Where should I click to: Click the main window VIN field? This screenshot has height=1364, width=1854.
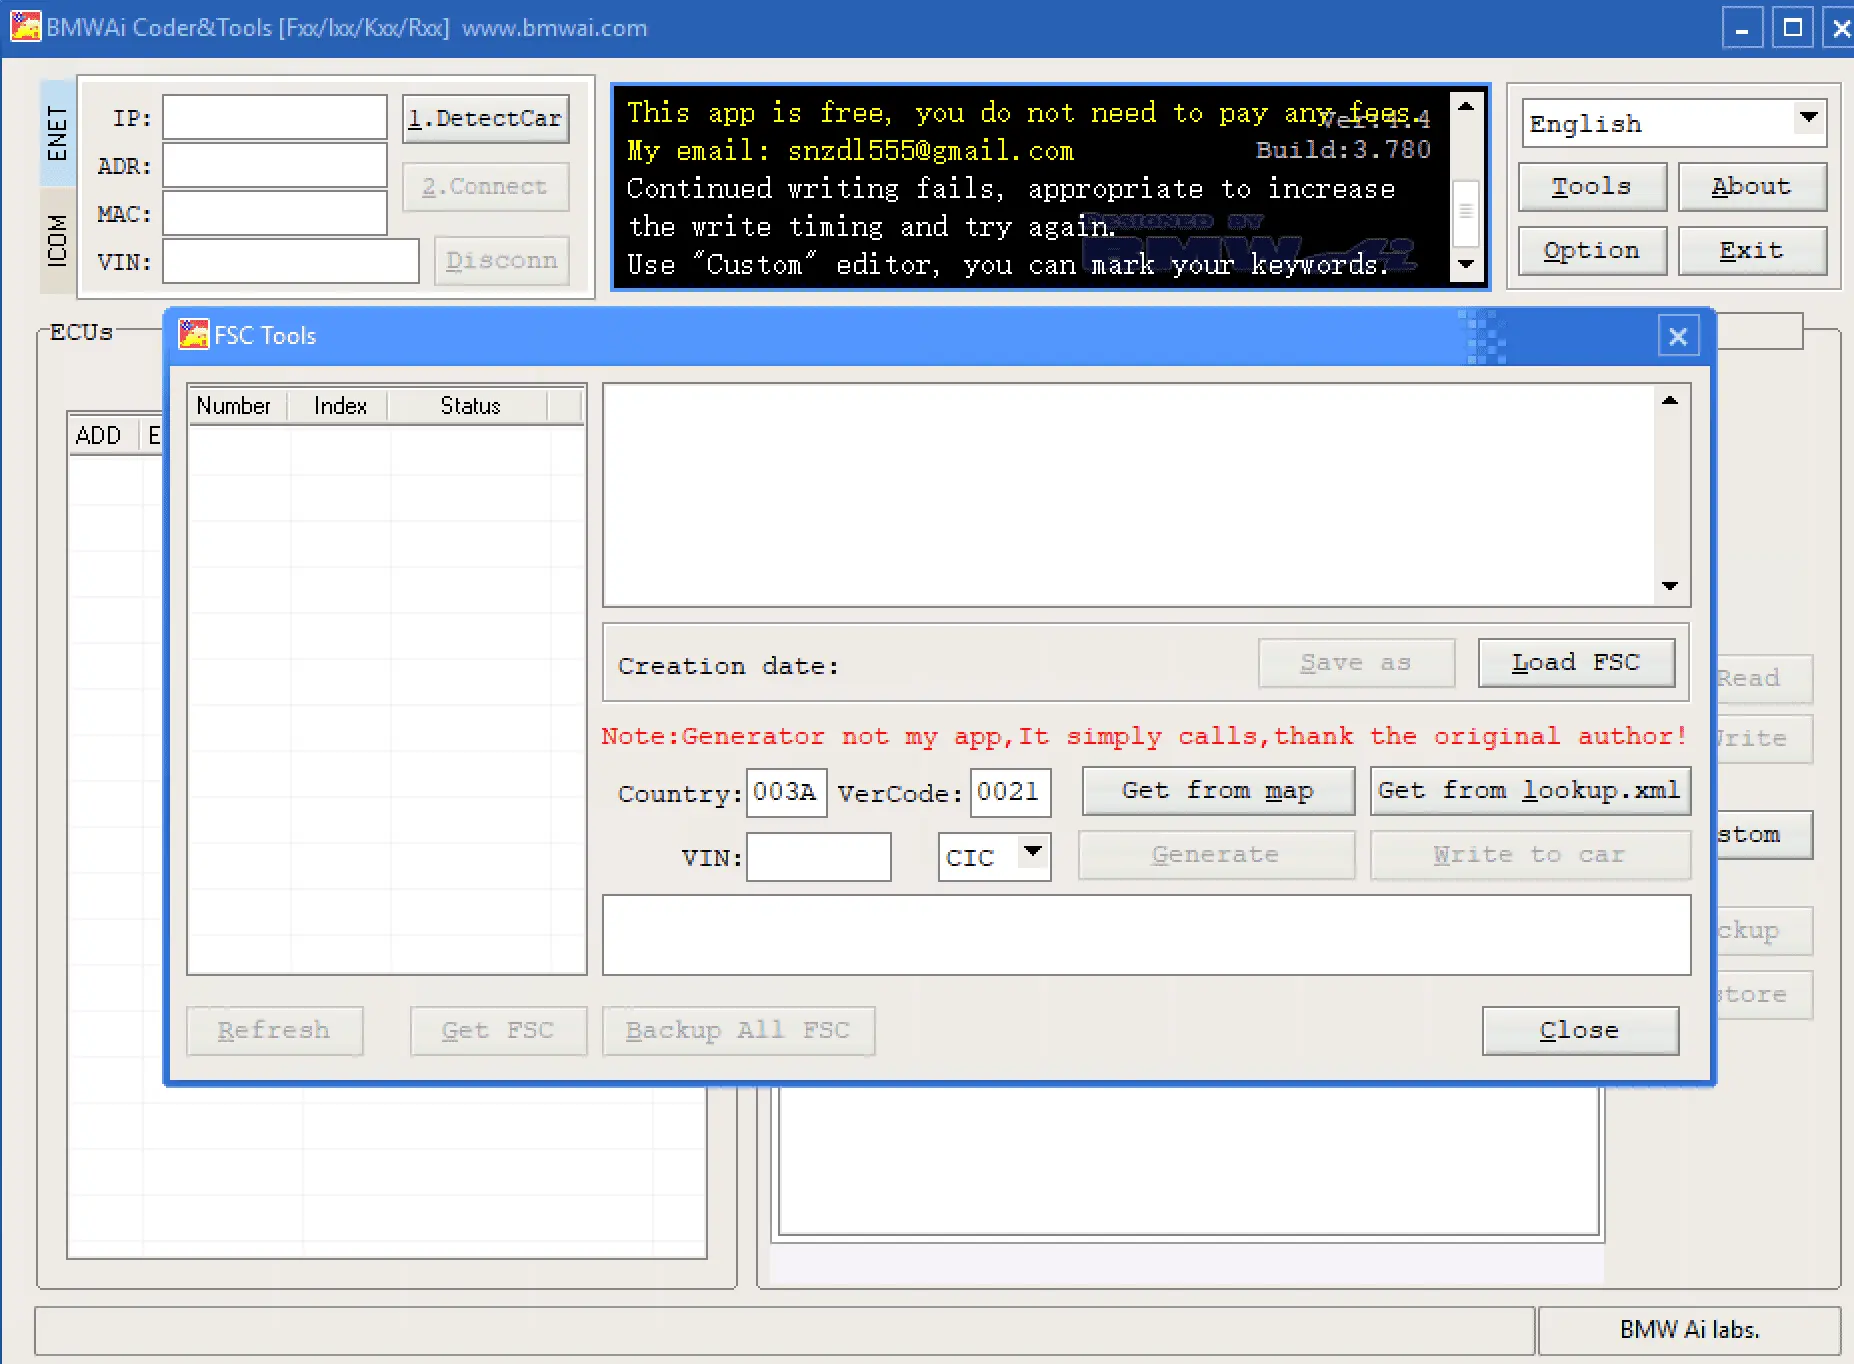coord(291,261)
